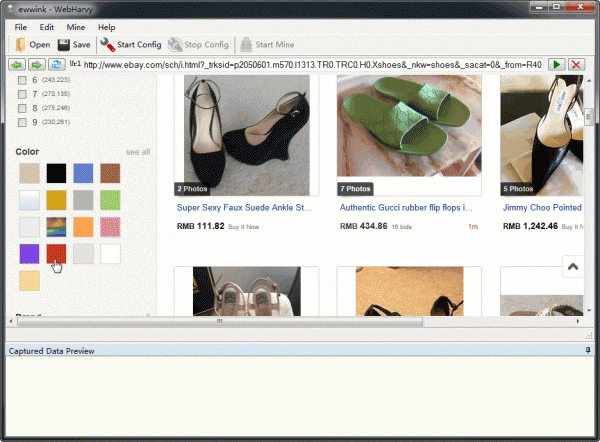Select the gold color swatch
The width and height of the screenshot is (600, 442).
(56, 200)
